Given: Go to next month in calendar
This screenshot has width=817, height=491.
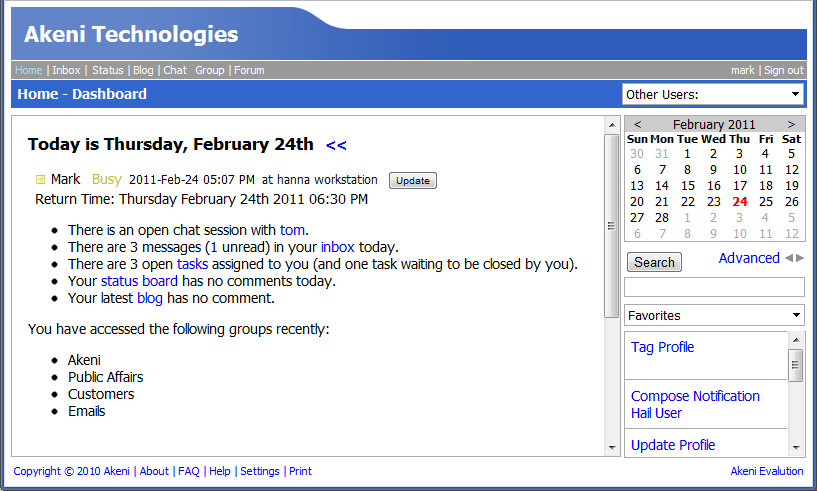Looking at the screenshot, I should coord(791,125).
